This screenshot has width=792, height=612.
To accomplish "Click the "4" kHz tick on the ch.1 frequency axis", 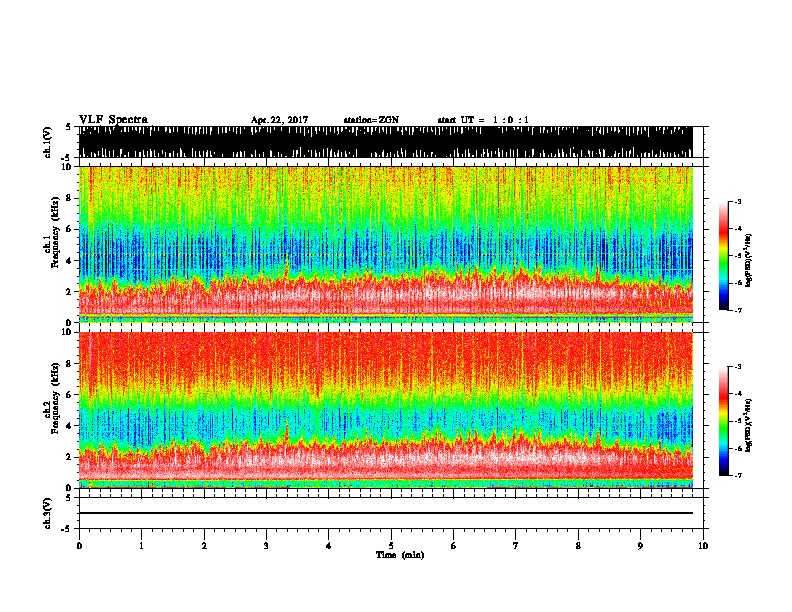I will point(70,261).
